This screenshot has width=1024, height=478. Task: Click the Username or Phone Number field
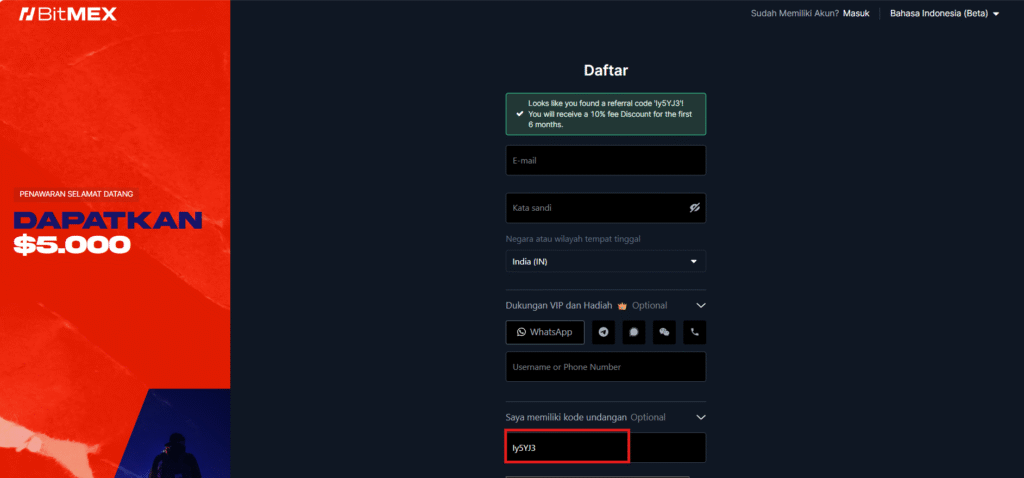[x=605, y=366]
